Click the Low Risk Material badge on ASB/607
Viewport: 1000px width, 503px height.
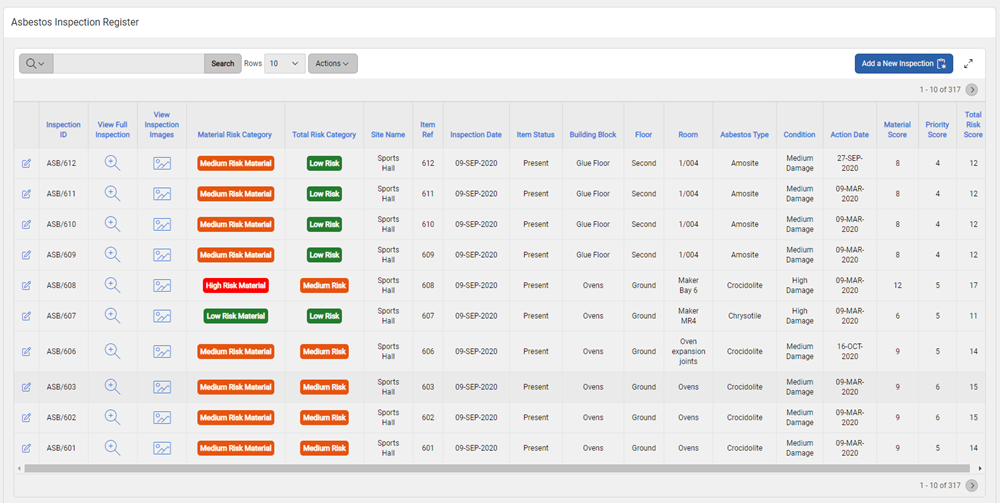[235, 316]
